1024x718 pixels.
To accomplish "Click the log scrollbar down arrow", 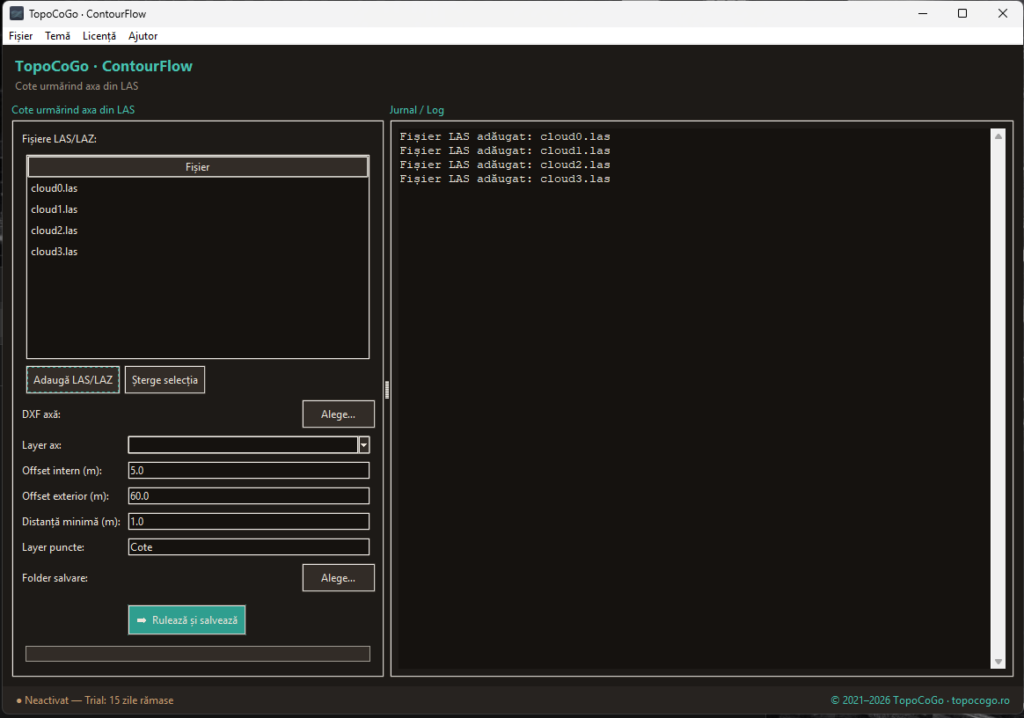I will (x=998, y=662).
